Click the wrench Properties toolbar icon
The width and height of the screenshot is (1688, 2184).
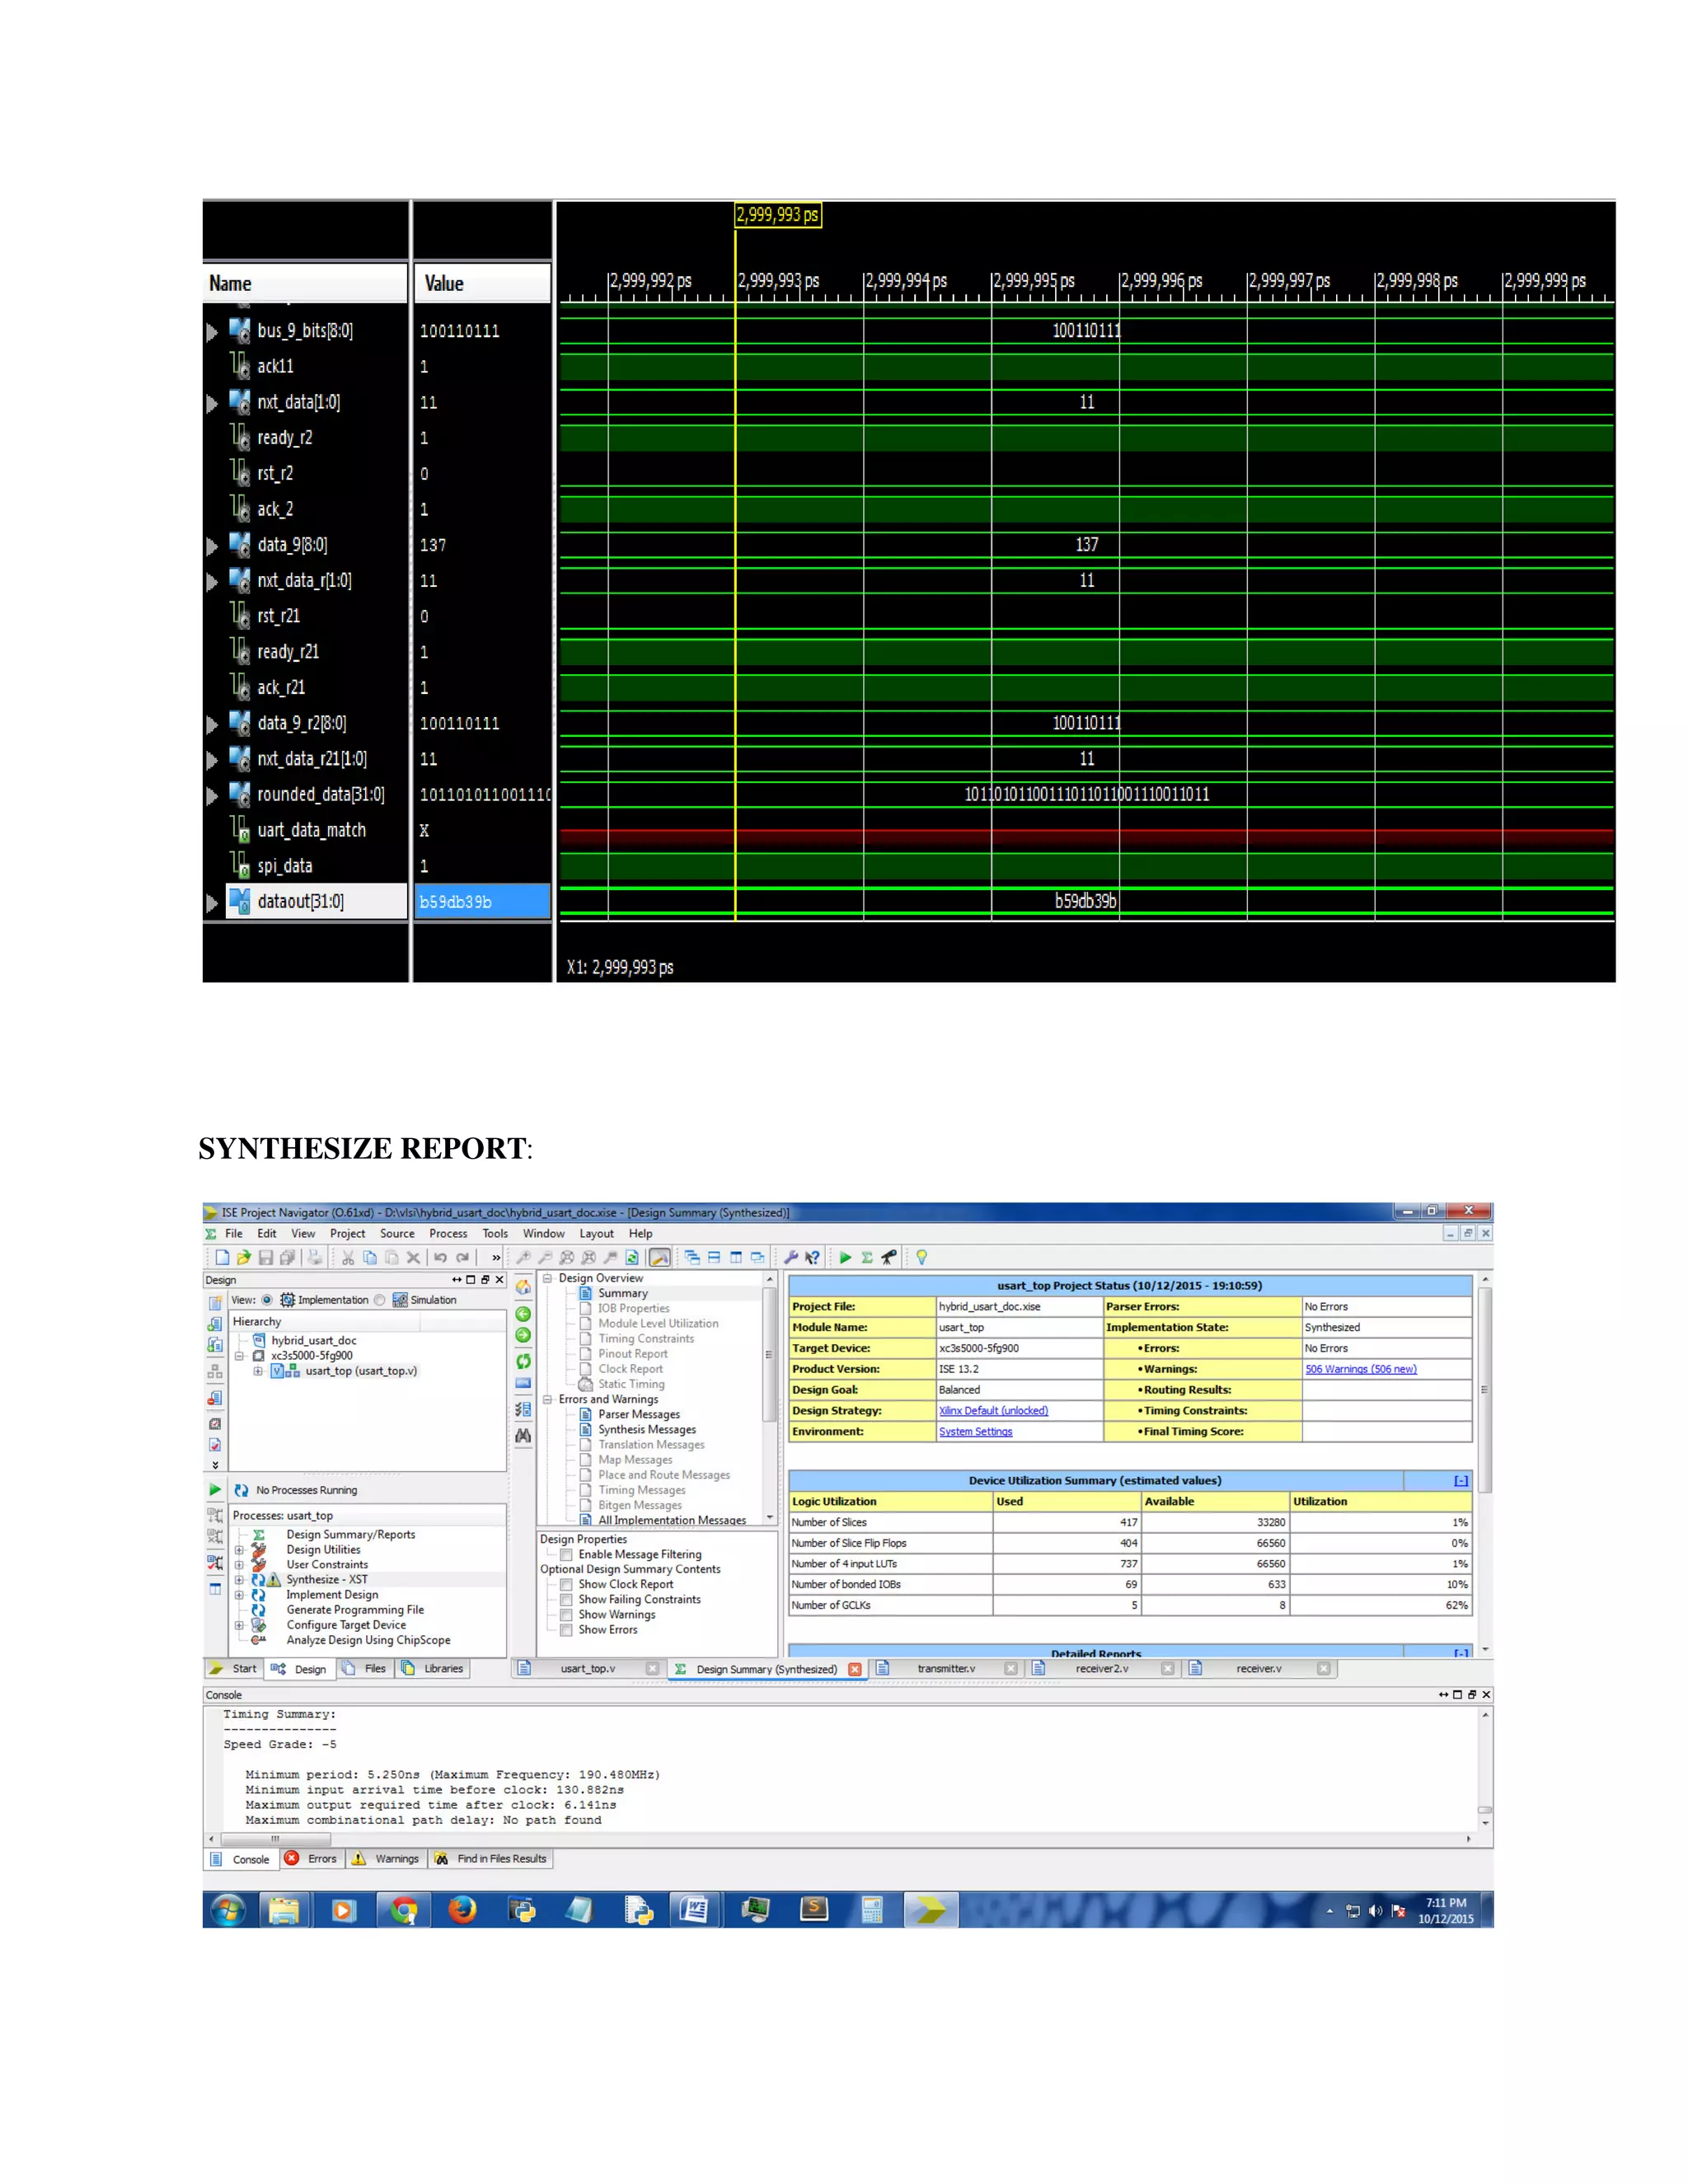pos(790,1257)
